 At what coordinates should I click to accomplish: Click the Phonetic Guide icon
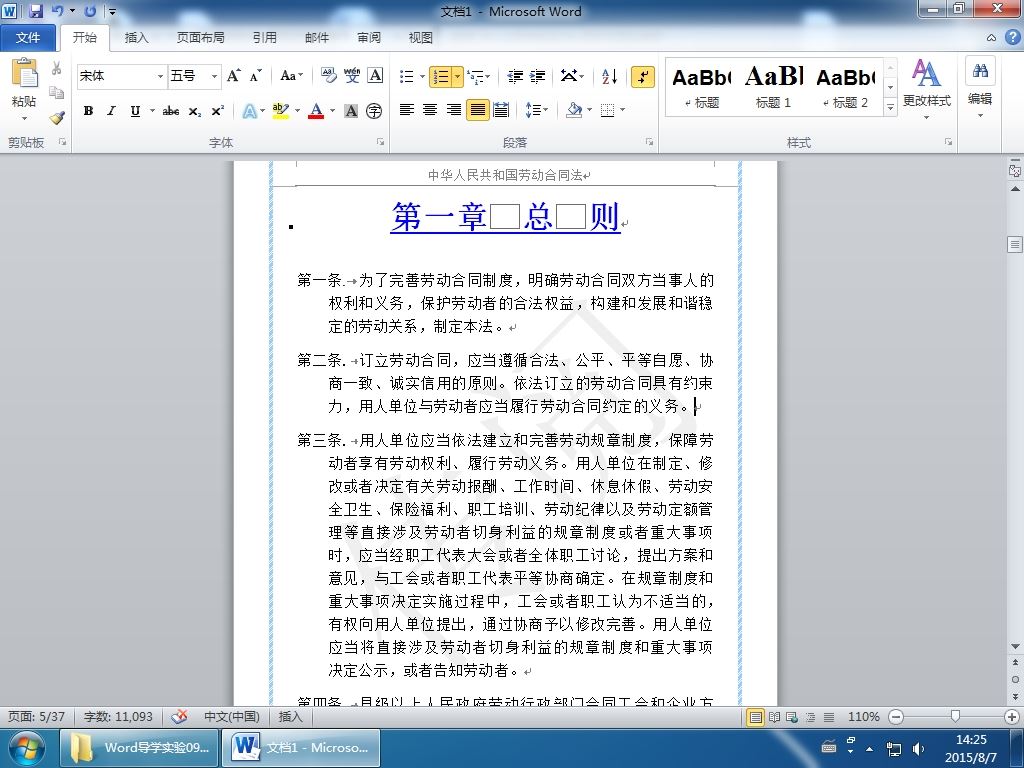[352, 76]
